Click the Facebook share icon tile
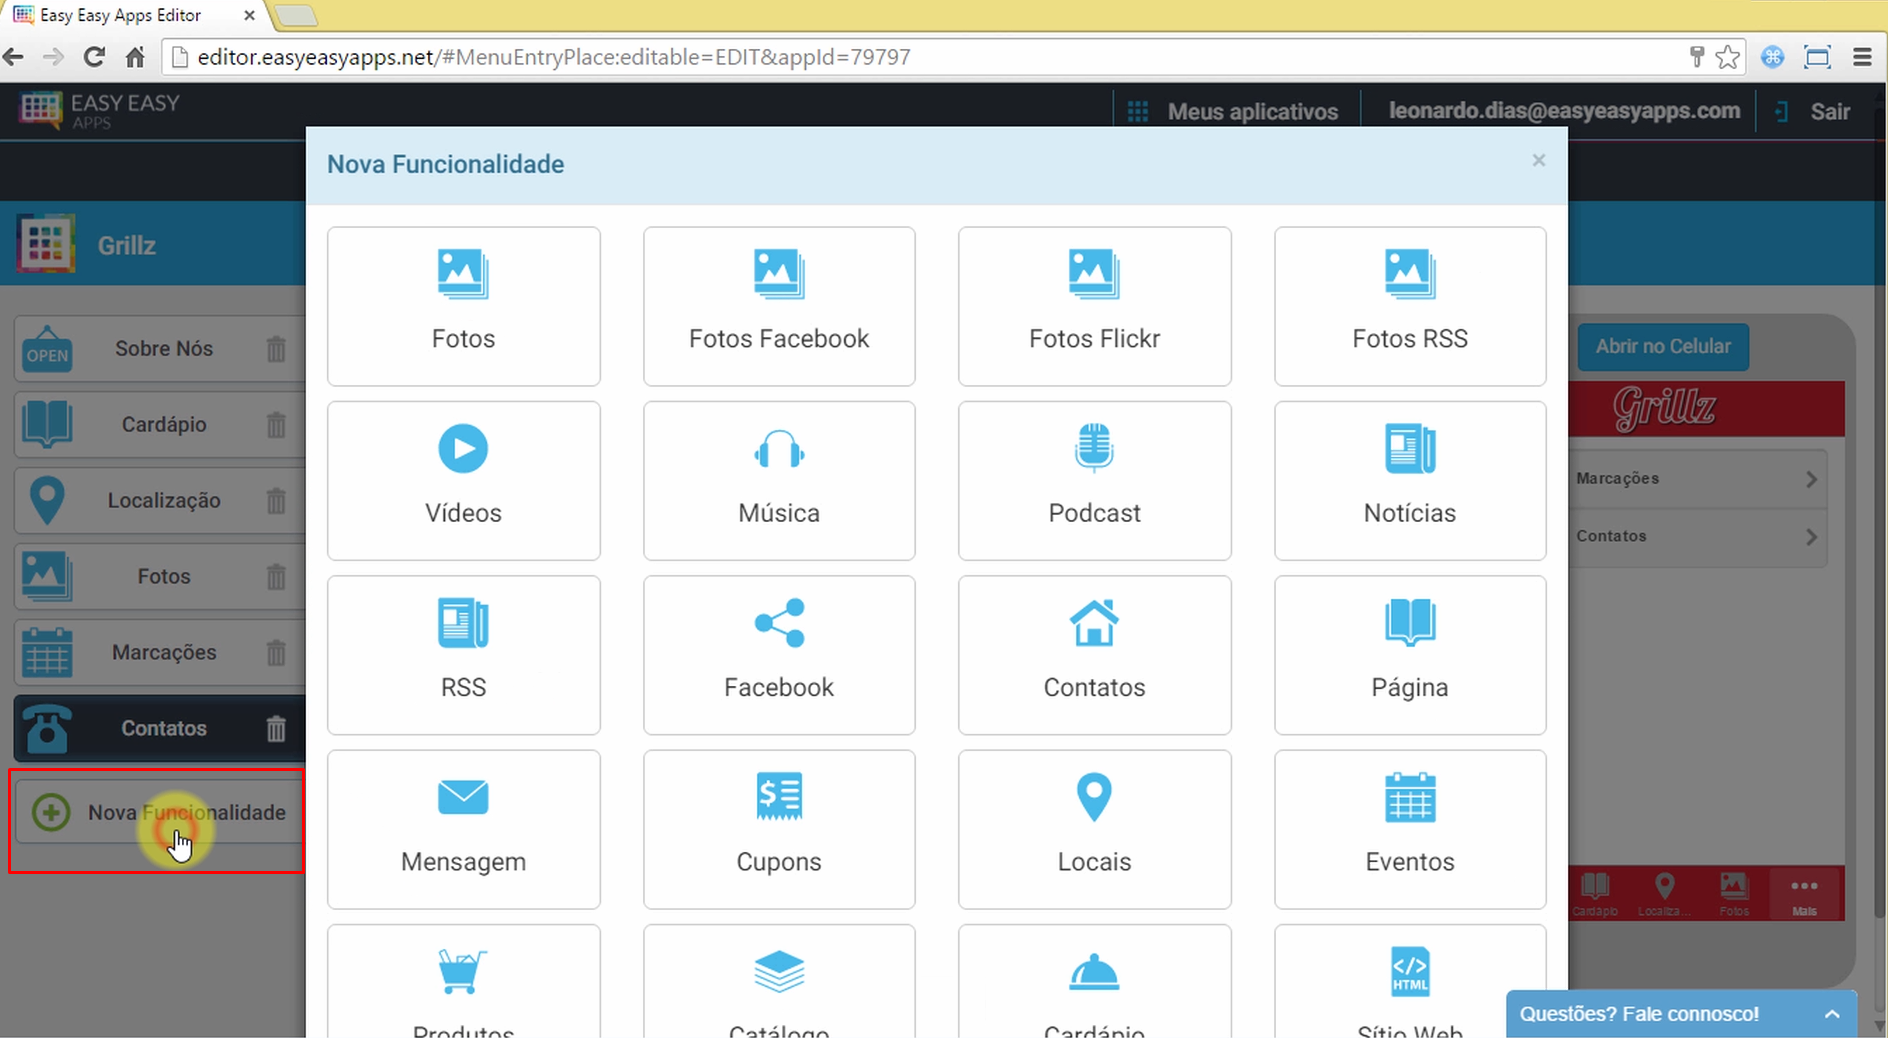 [x=778, y=623]
